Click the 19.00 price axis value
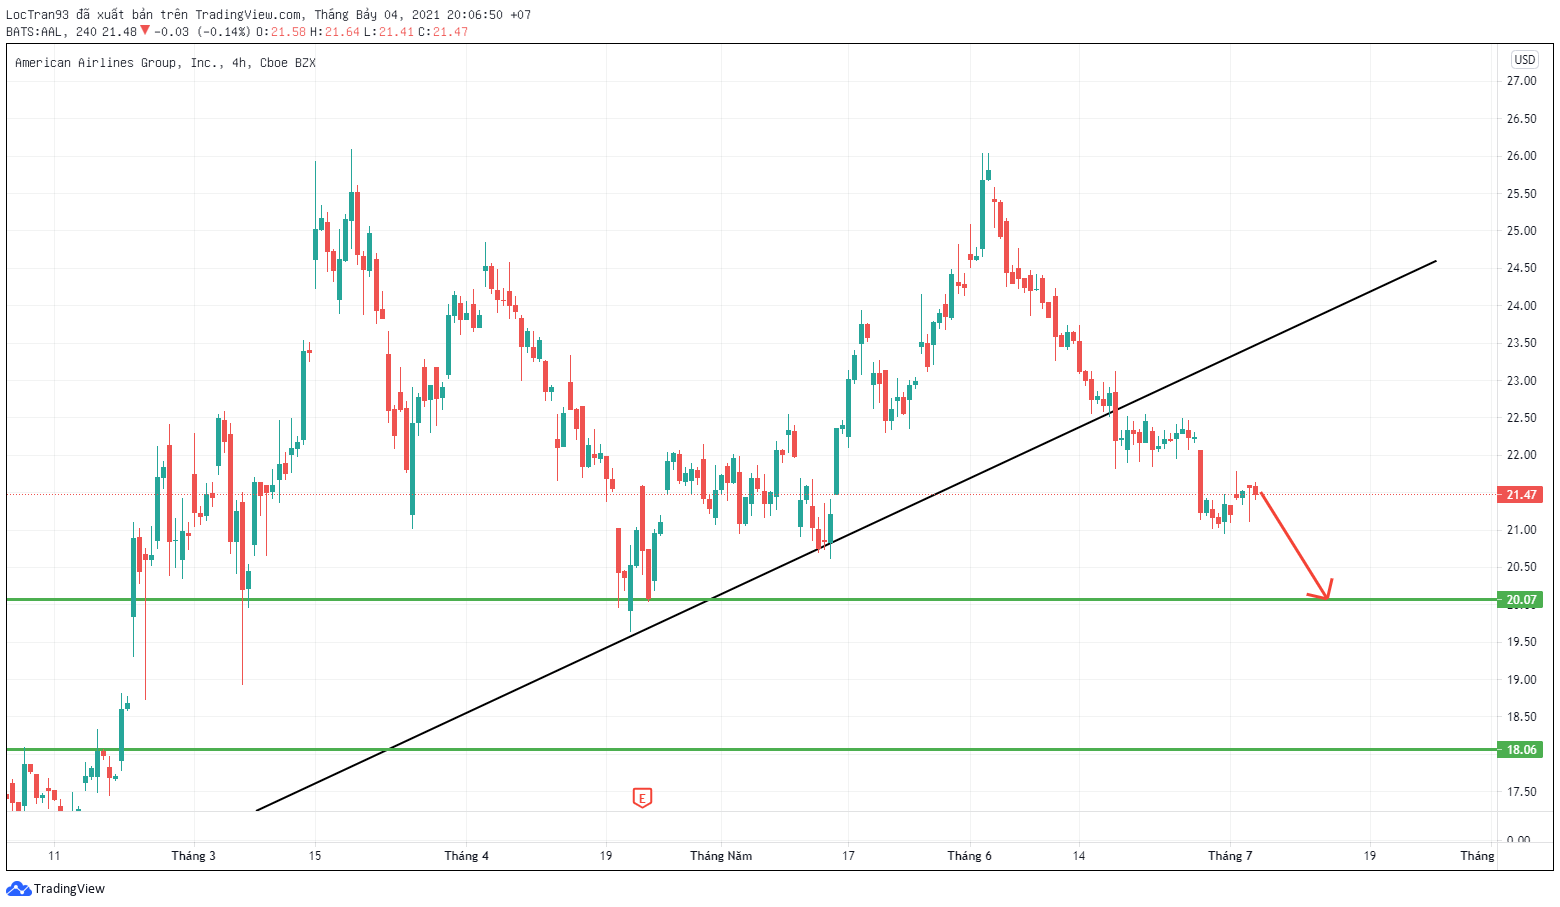Image resolution: width=1560 pixels, height=907 pixels. click(1521, 680)
